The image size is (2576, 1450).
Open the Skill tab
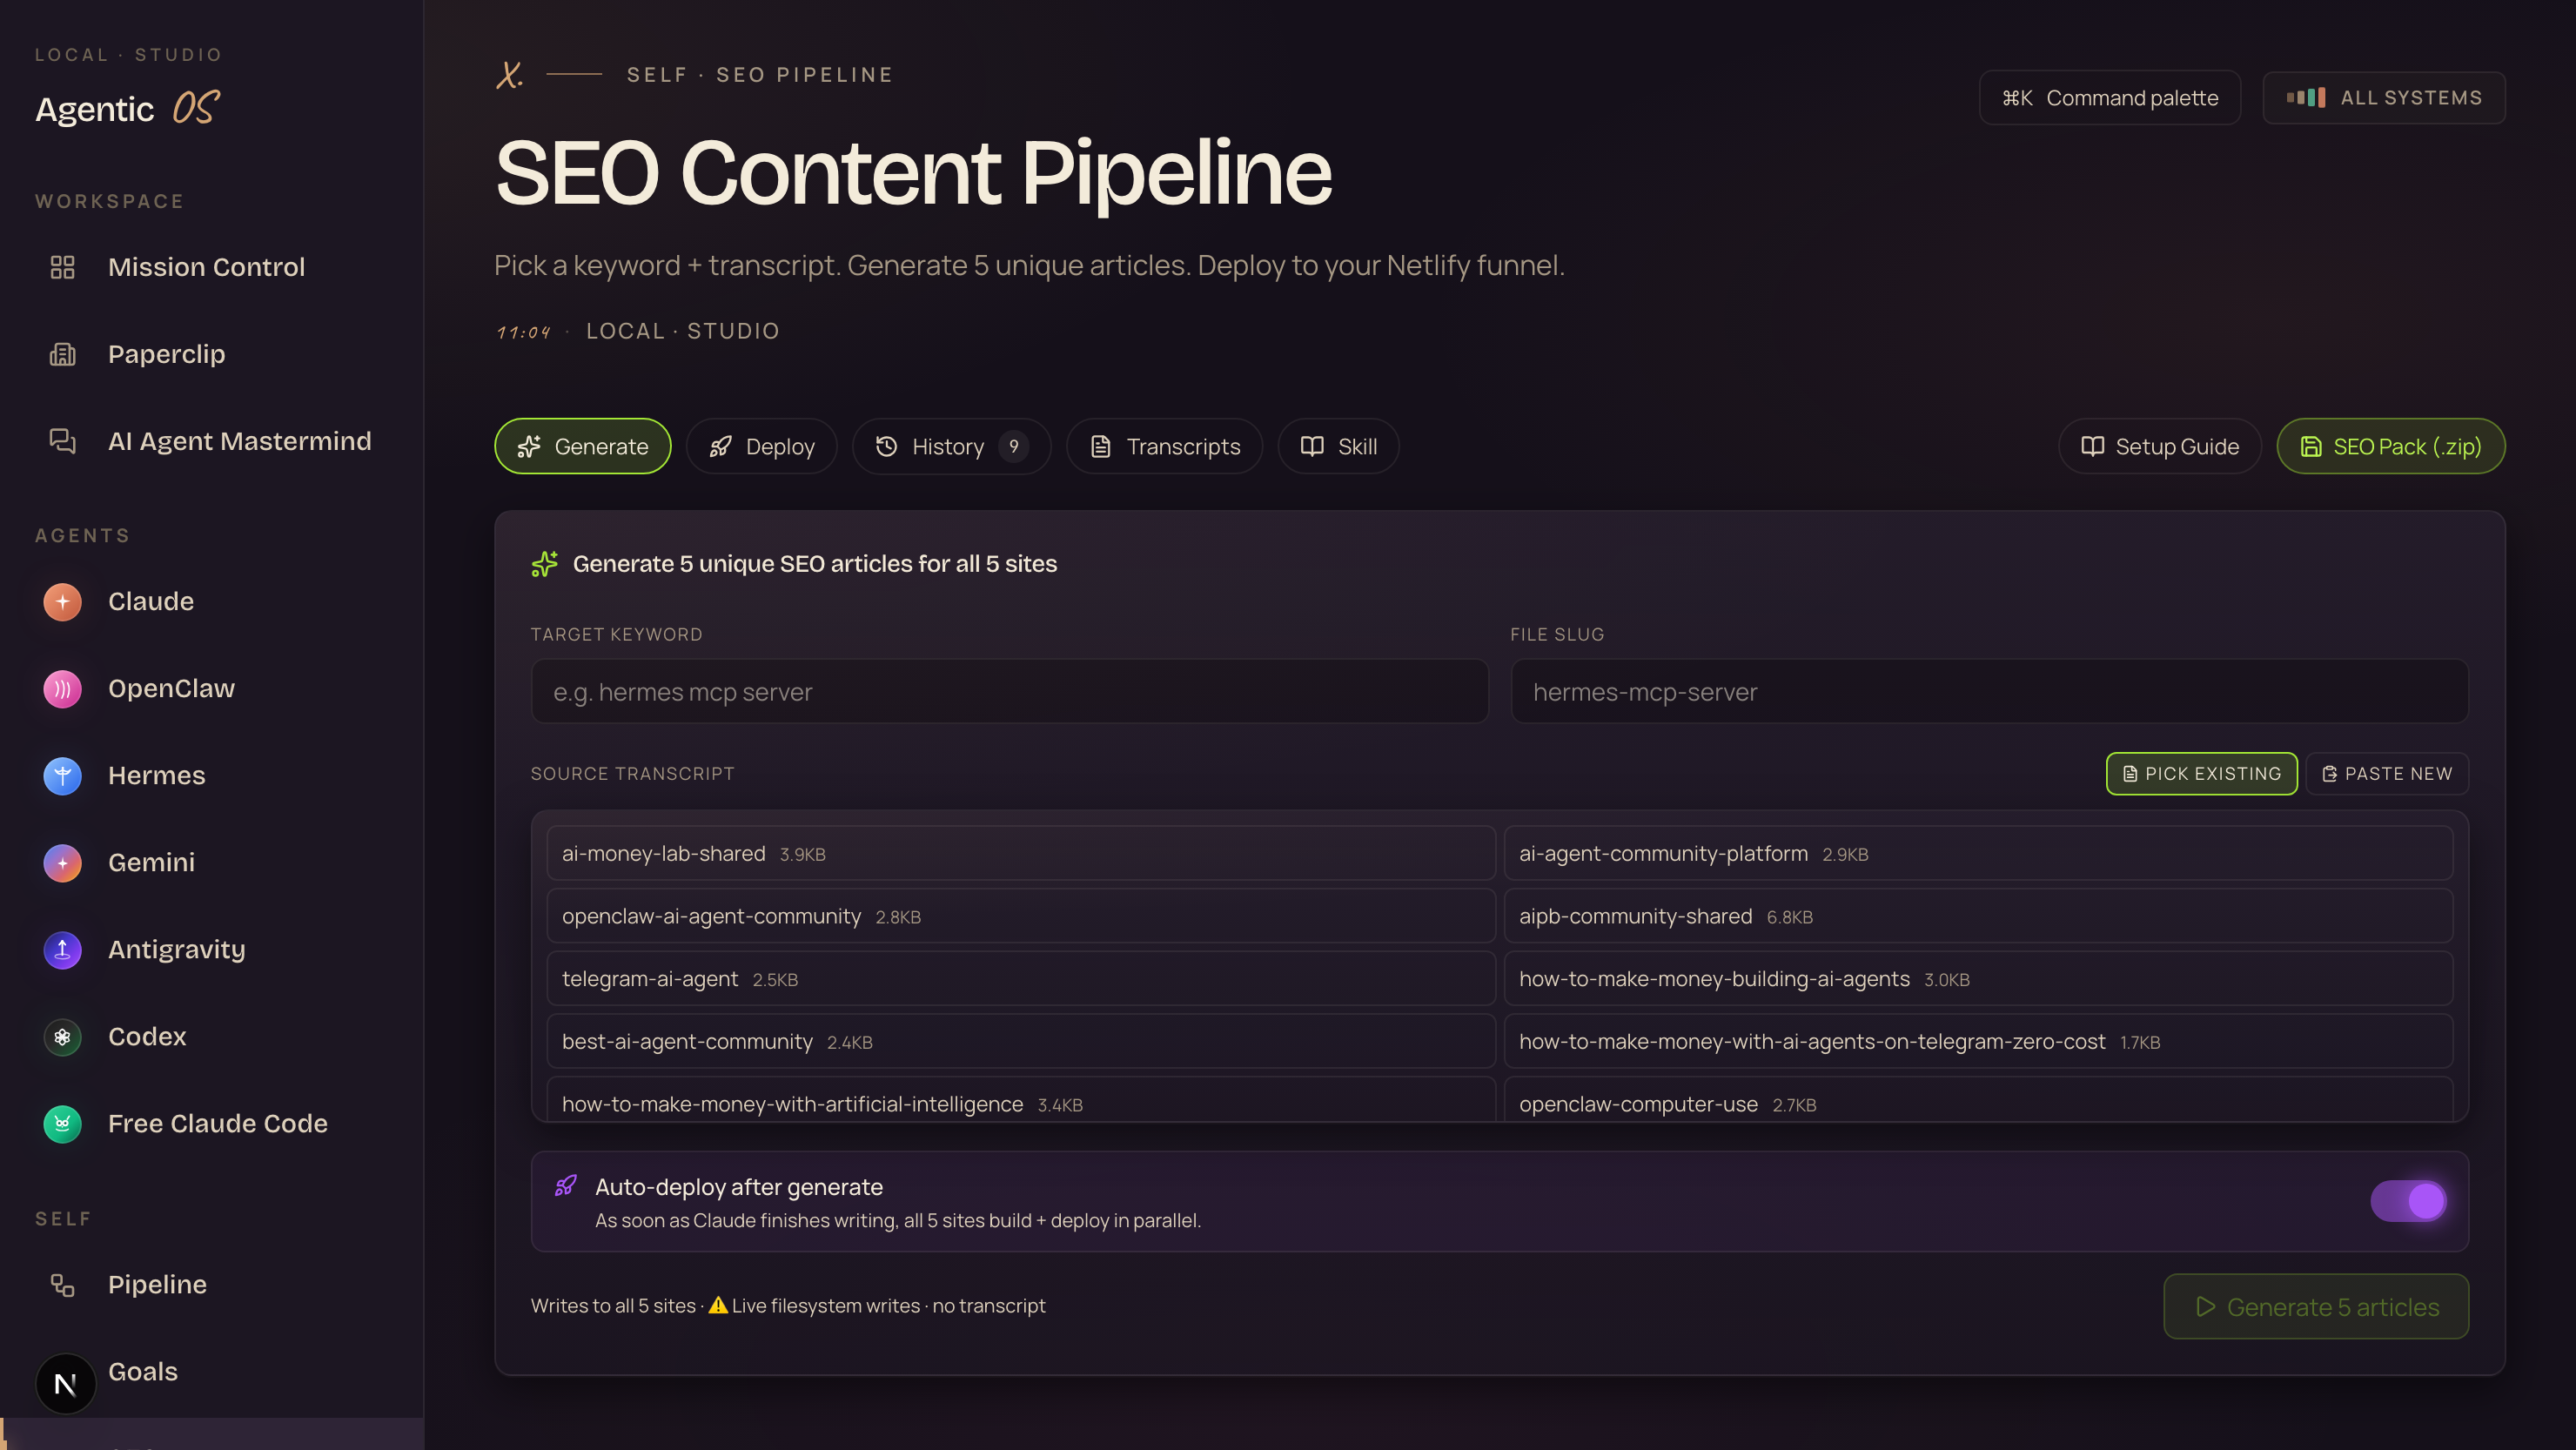point(1338,447)
